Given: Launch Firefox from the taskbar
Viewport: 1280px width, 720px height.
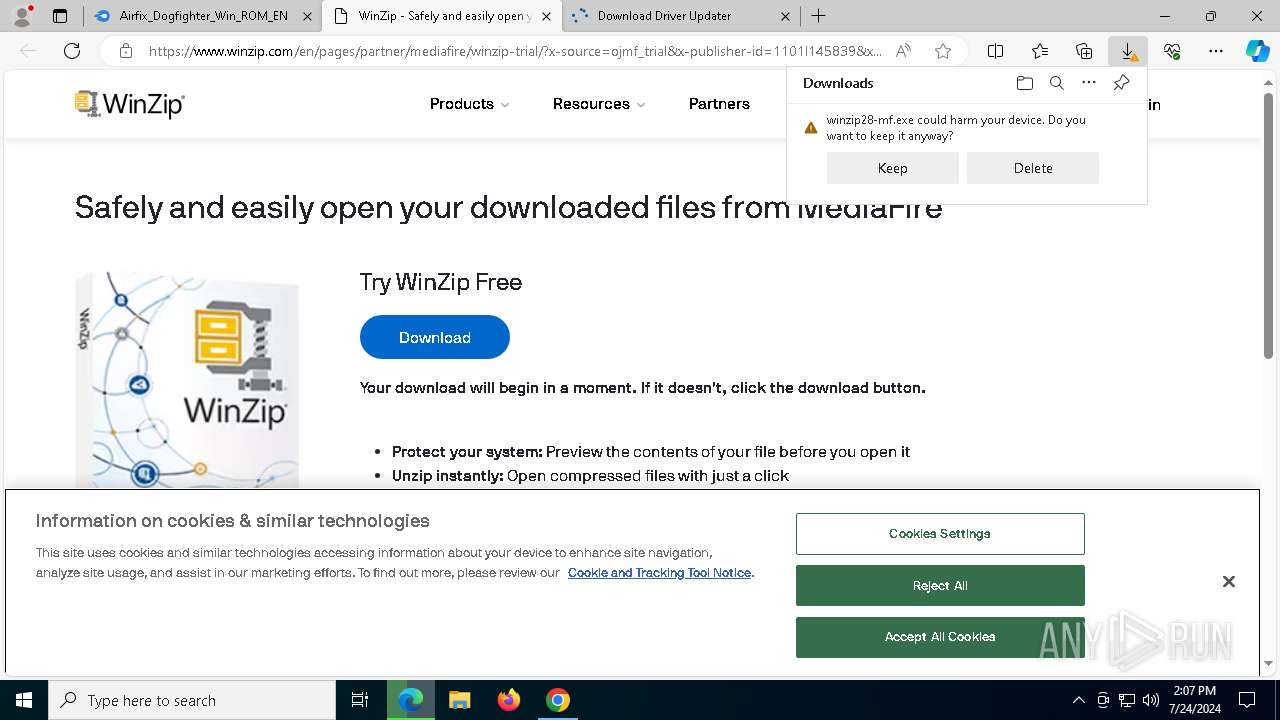Looking at the screenshot, I should pyautogui.click(x=509, y=700).
